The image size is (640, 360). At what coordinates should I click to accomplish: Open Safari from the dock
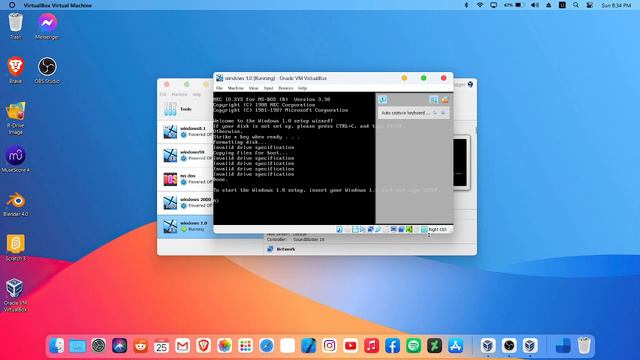tap(266, 346)
